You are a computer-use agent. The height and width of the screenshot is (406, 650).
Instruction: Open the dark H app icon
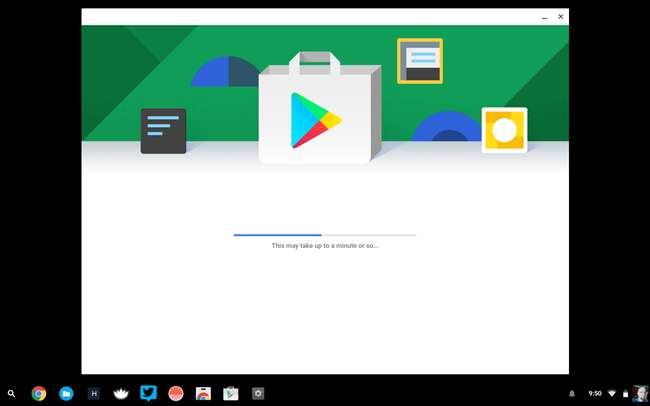(x=94, y=394)
